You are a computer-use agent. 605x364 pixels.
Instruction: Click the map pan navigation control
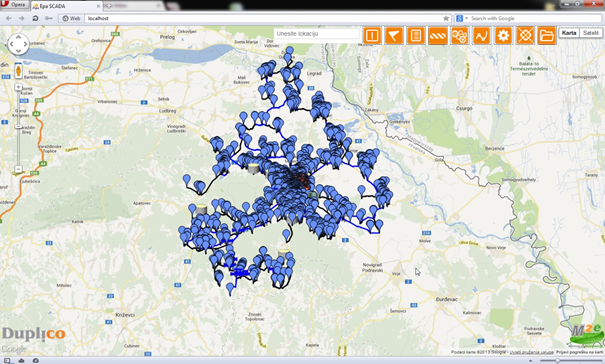pos(18,44)
